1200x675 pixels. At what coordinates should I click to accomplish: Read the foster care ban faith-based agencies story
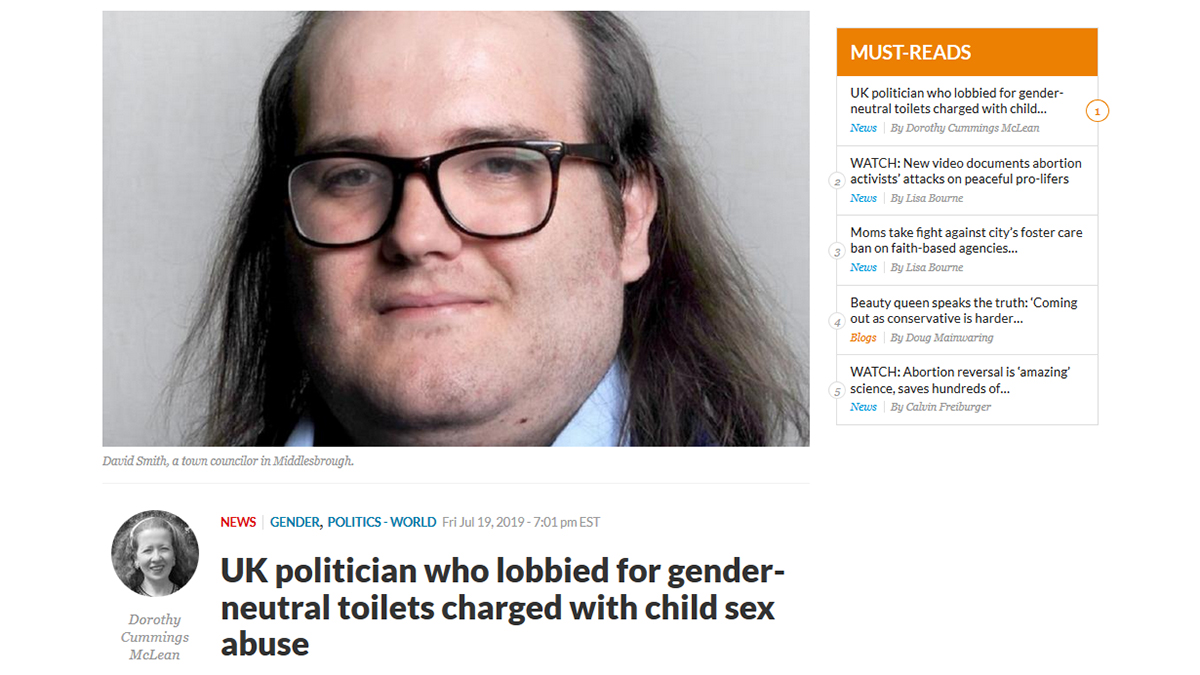(966, 240)
